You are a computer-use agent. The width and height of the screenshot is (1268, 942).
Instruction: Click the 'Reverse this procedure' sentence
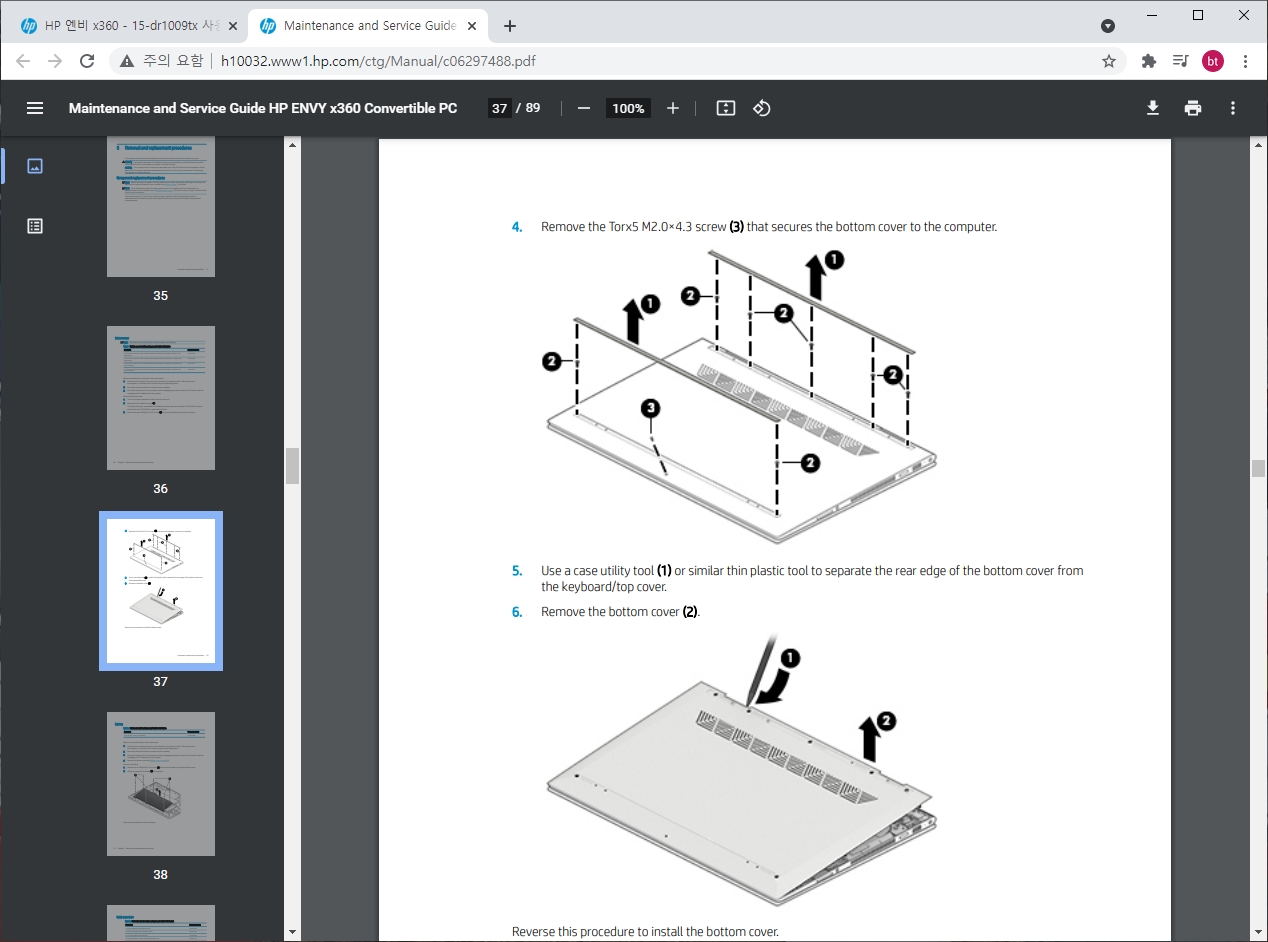(x=645, y=932)
